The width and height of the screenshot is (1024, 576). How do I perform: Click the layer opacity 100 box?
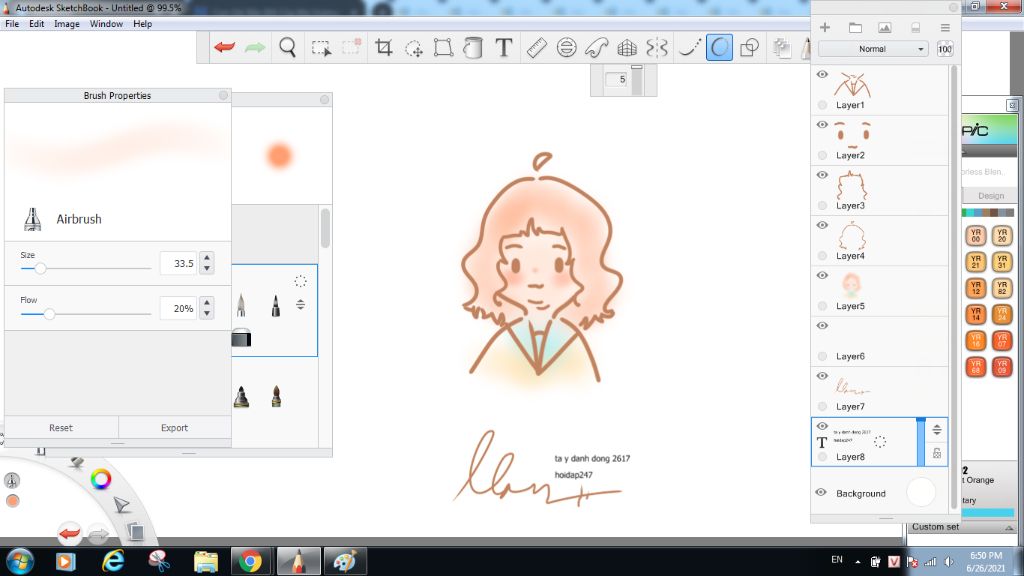click(x=944, y=49)
